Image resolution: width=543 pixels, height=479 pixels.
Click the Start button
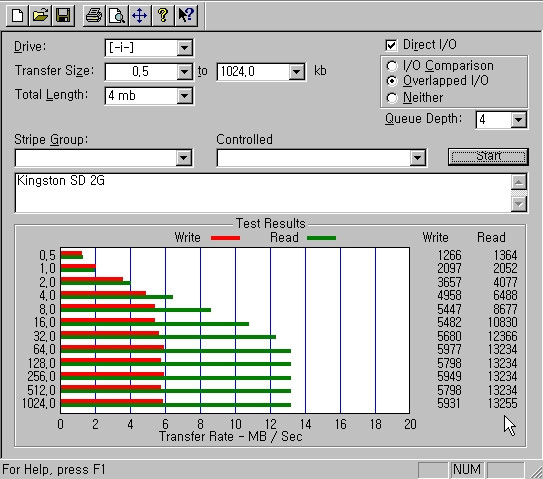[488, 157]
